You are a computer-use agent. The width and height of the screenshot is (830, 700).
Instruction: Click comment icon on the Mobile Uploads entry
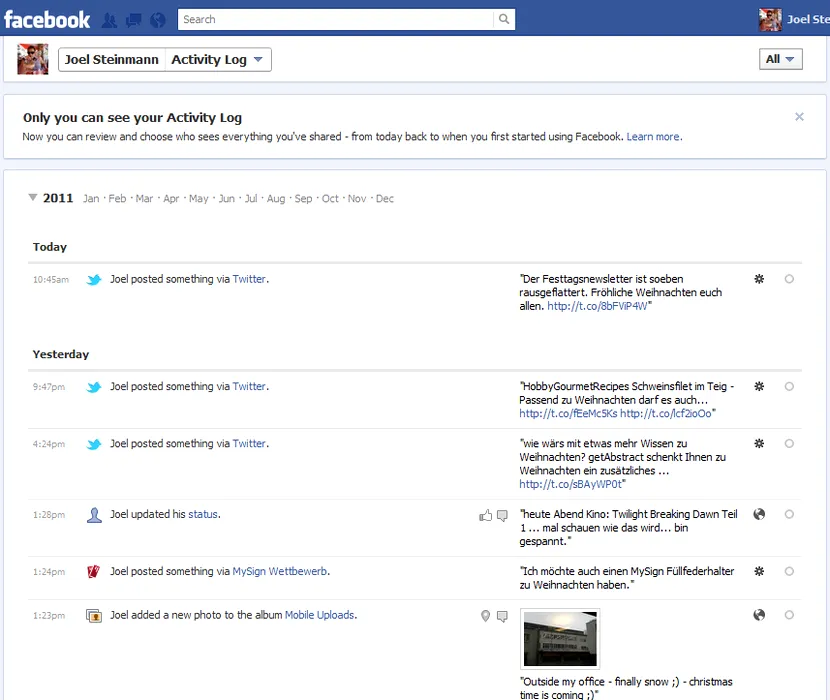coord(502,616)
